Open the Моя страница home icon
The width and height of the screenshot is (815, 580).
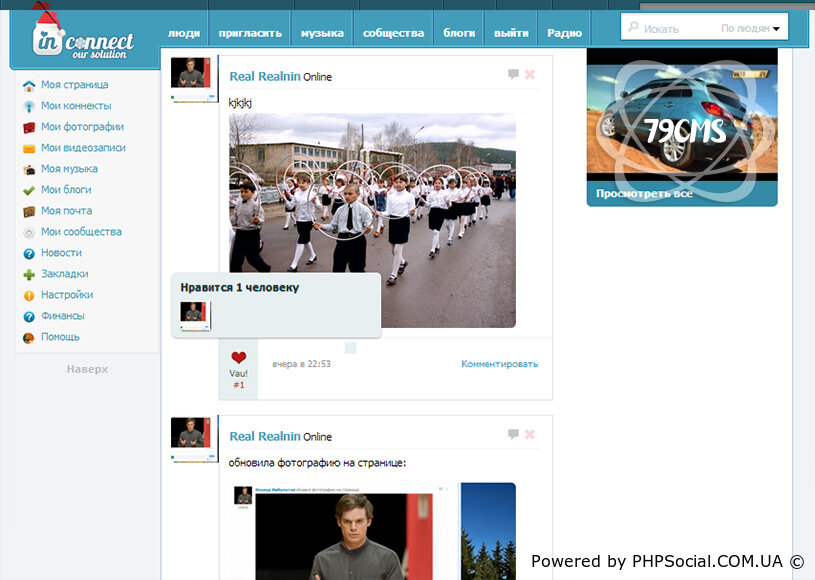click(x=29, y=85)
